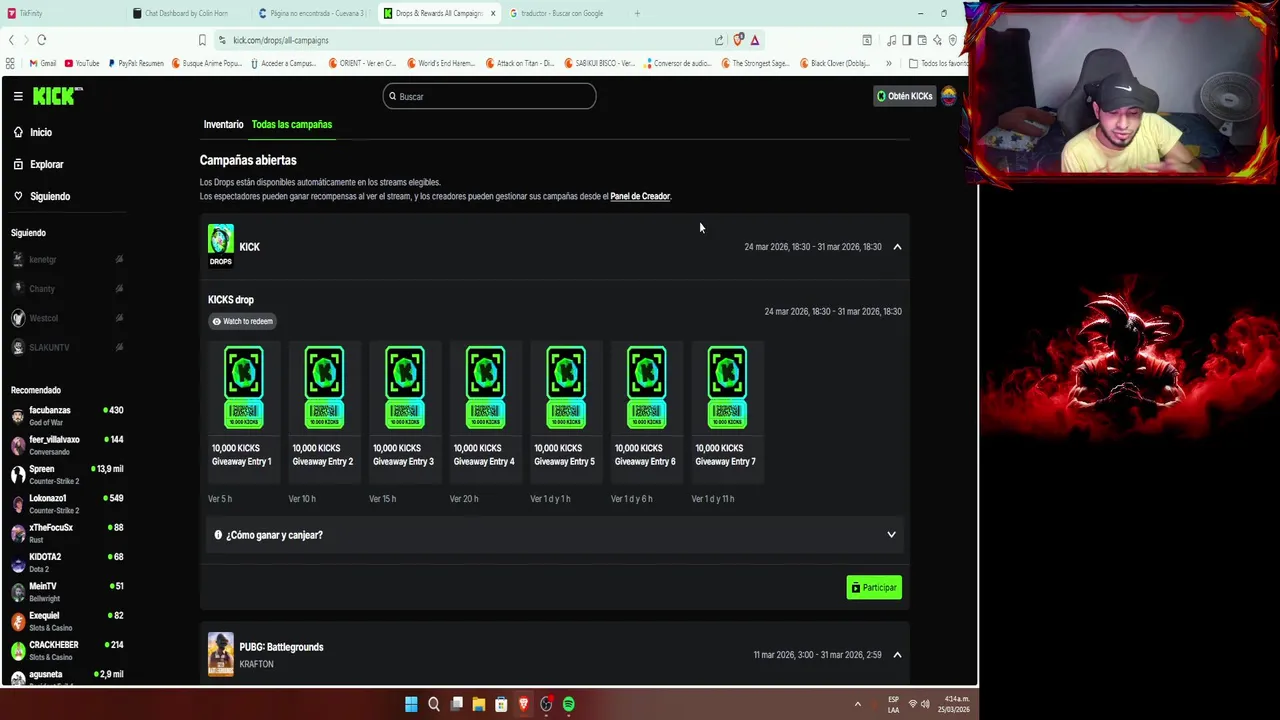Collapse the PUBG: Battlegrounds campaign
The image size is (1280, 720).
897,655
